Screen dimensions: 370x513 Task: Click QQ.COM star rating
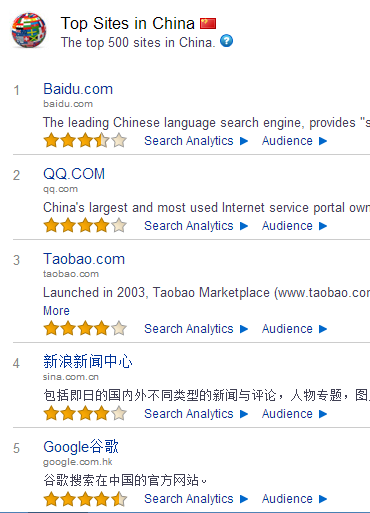point(85,225)
